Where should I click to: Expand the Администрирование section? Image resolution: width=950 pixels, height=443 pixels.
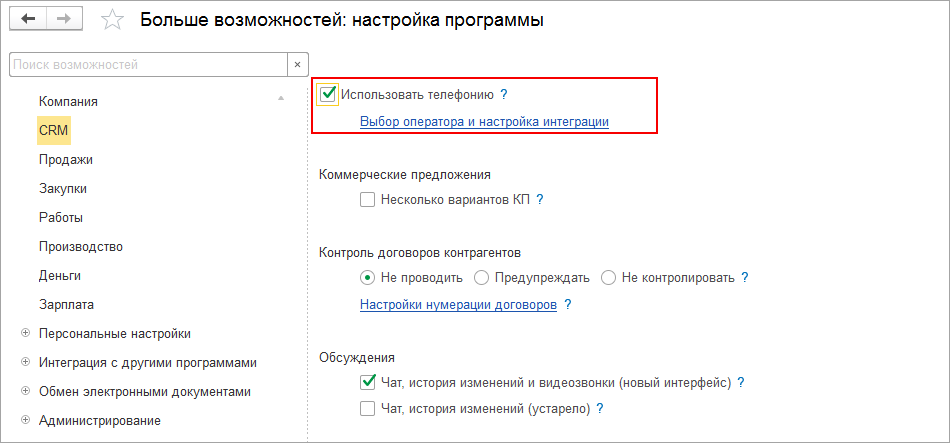tap(25, 420)
